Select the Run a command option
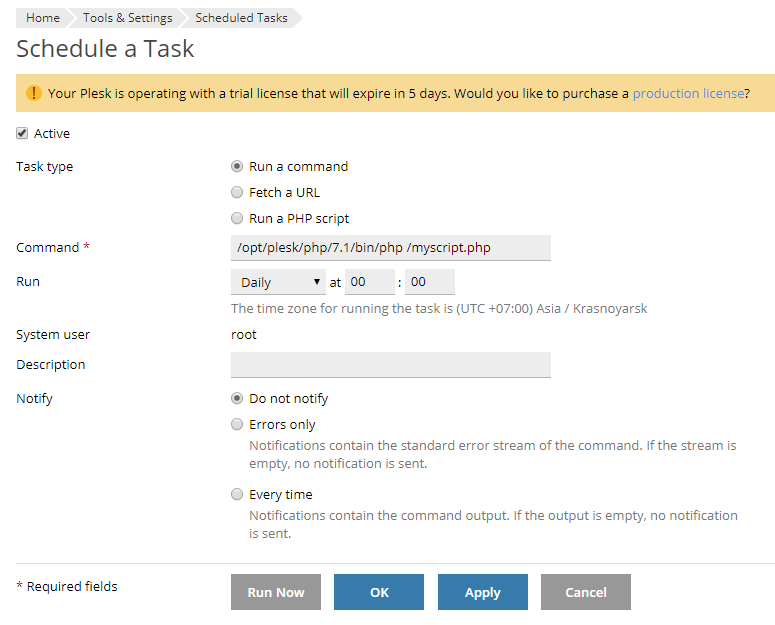Screen dimensions: 775x625 [237, 167]
